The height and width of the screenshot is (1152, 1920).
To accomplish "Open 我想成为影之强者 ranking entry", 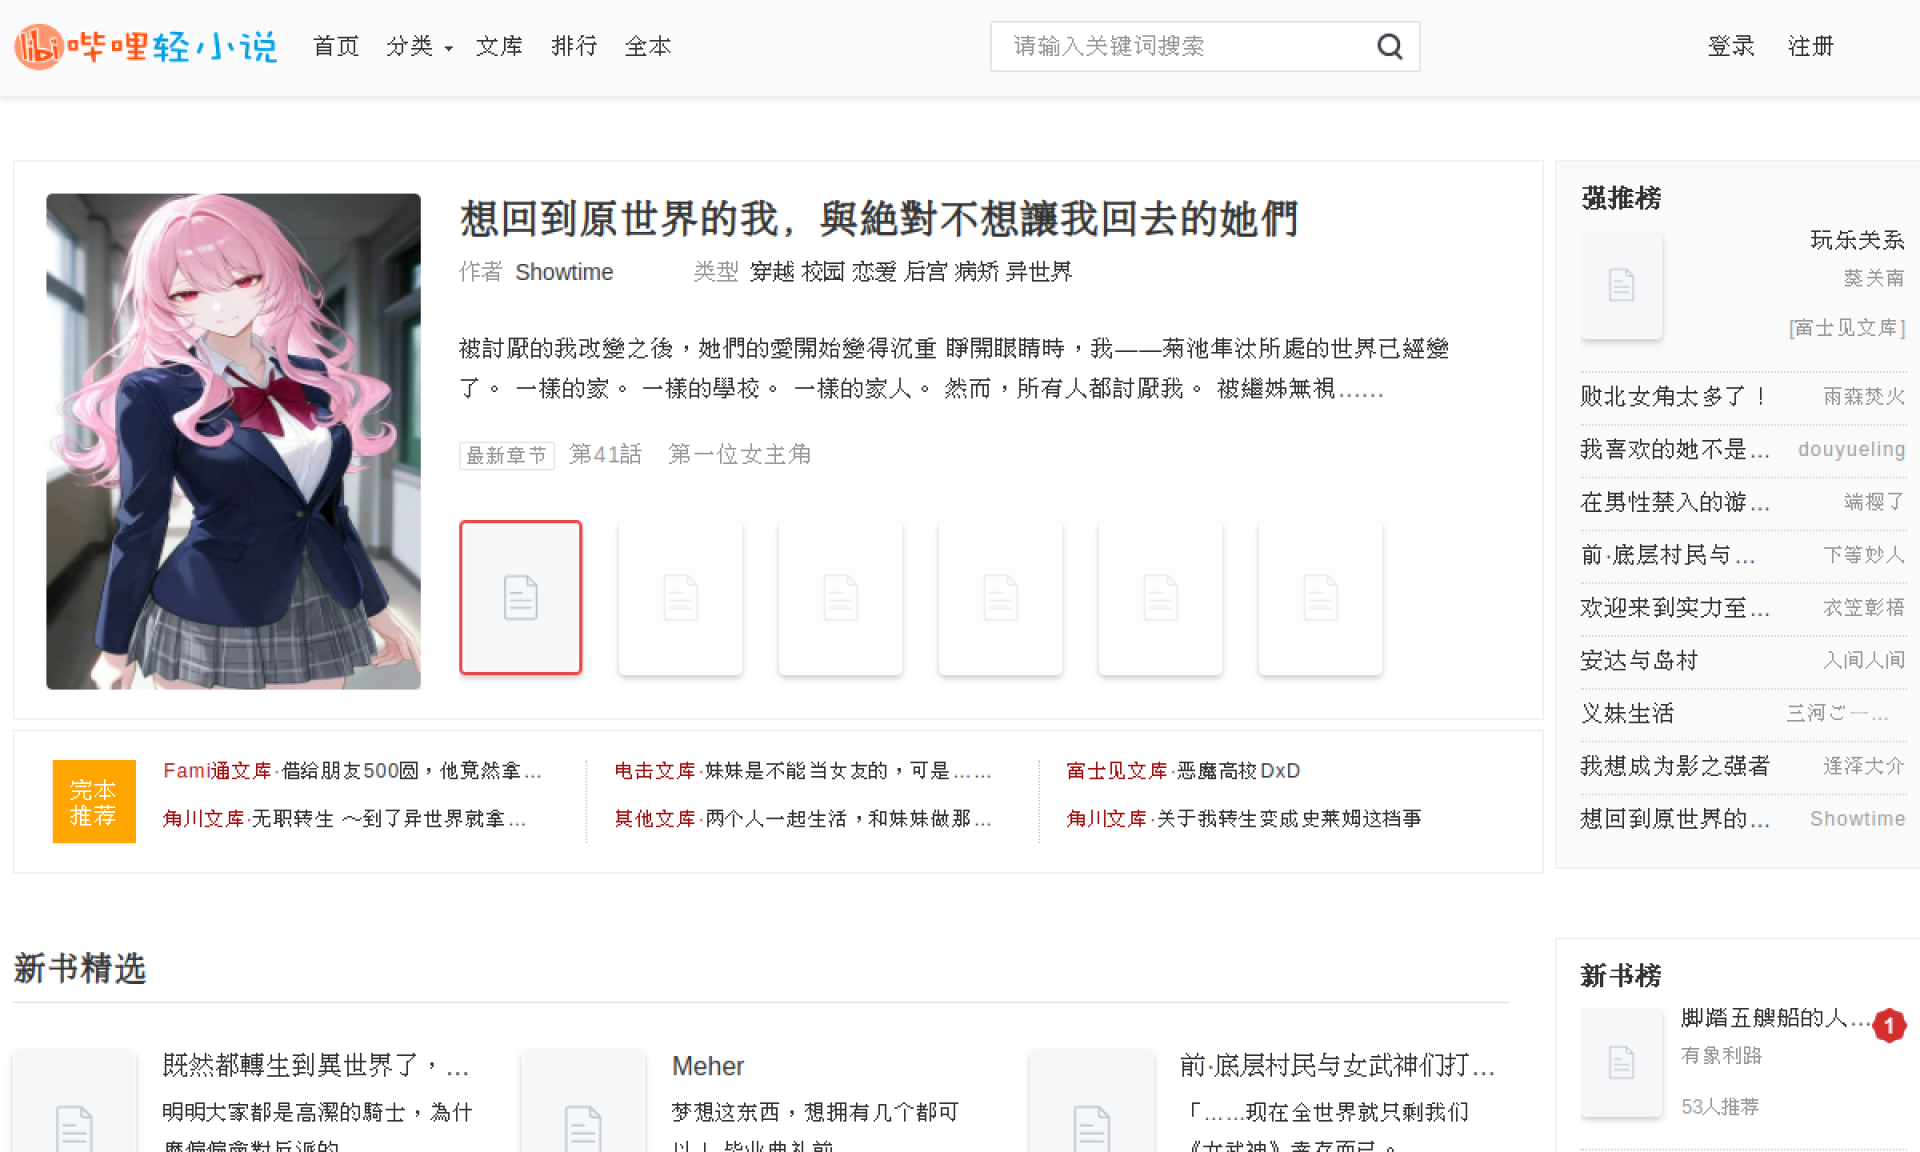I will [x=1675, y=766].
